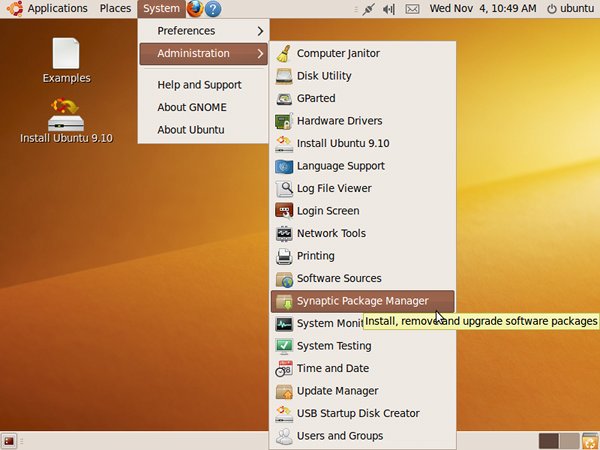Click the Administration submenu arrow
600x450 pixels.
pyautogui.click(x=260, y=54)
